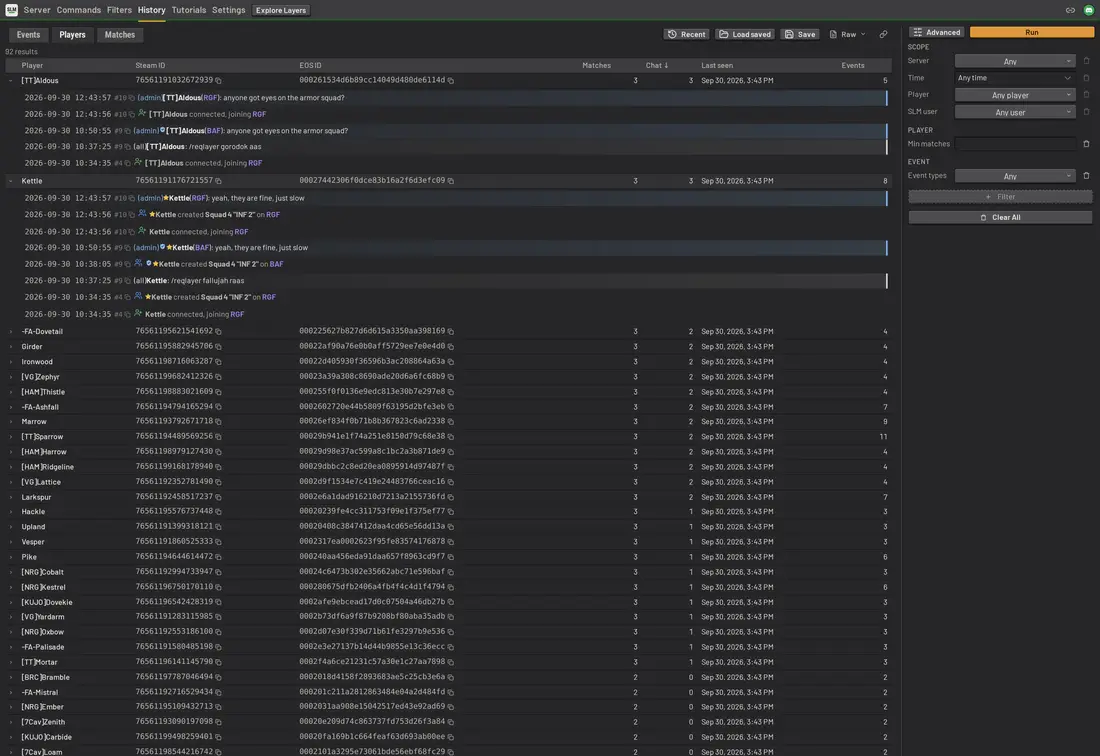The width and height of the screenshot is (1100, 756).
Task: Open the Server scope dropdown
Action: point(1014,61)
